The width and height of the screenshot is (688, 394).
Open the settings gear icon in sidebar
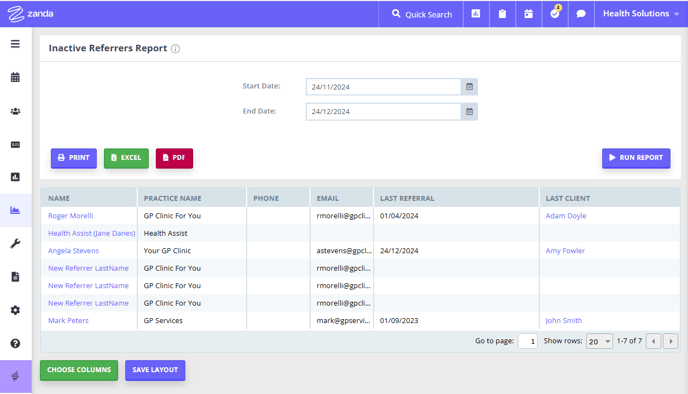click(x=15, y=310)
